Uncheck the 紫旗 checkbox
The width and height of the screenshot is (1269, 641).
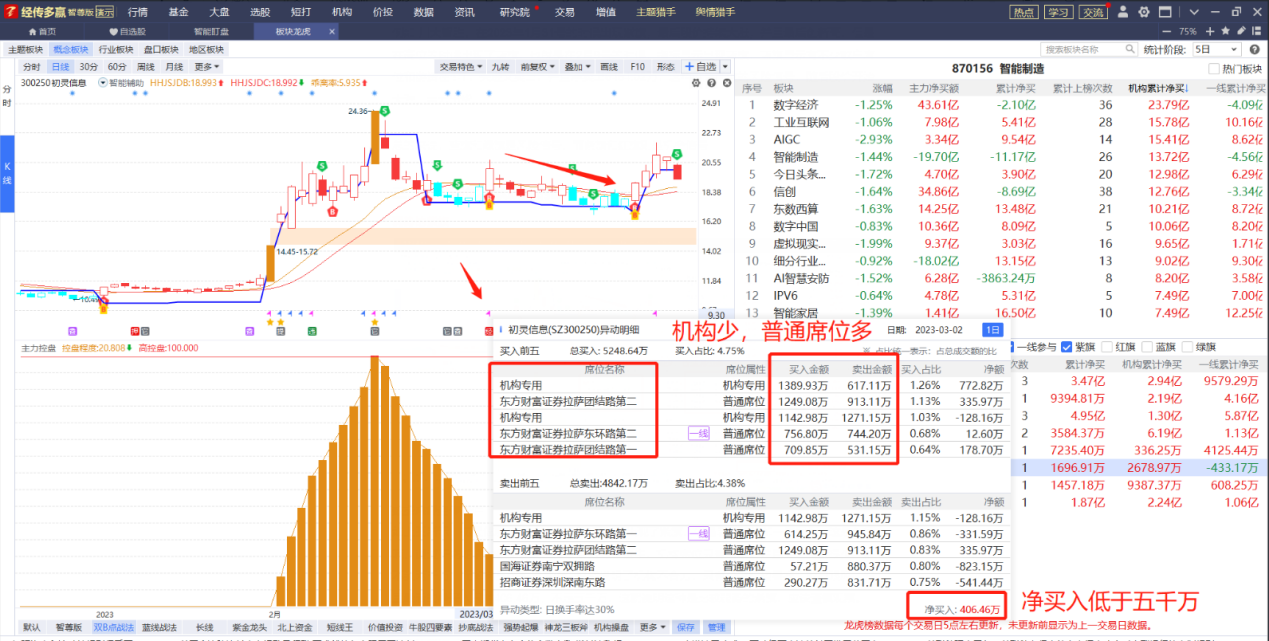[x=1067, y=347]
